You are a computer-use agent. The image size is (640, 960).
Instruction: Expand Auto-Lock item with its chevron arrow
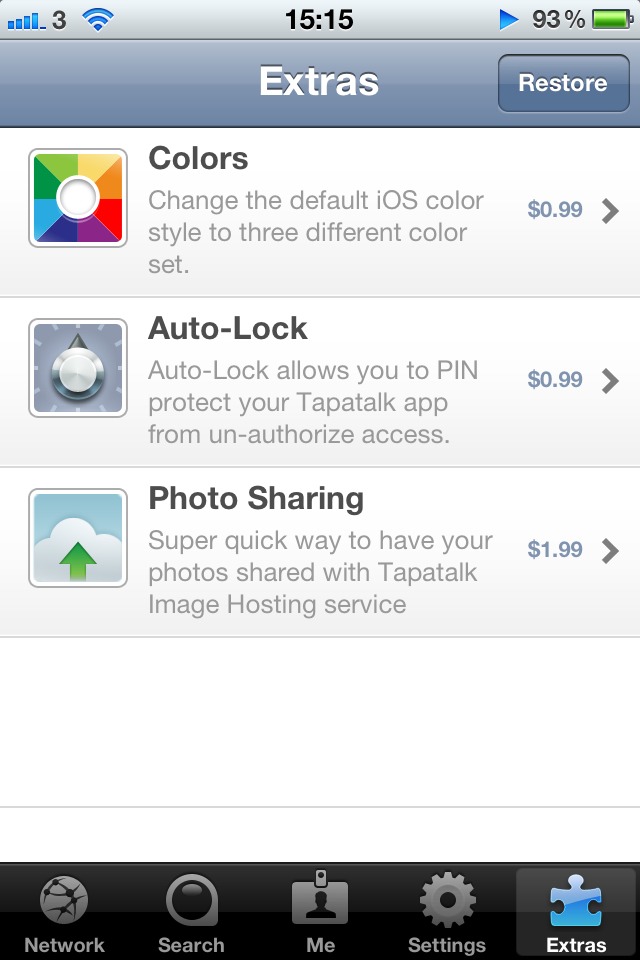[610, 380]
